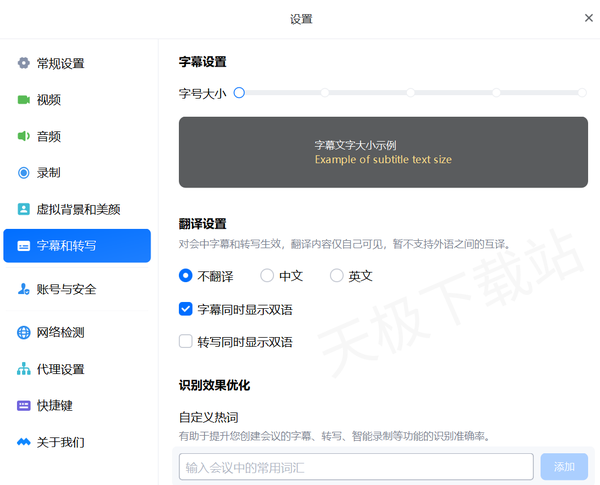
Task: Click the 翻译设置 heading
Action: tap(203, 224)
